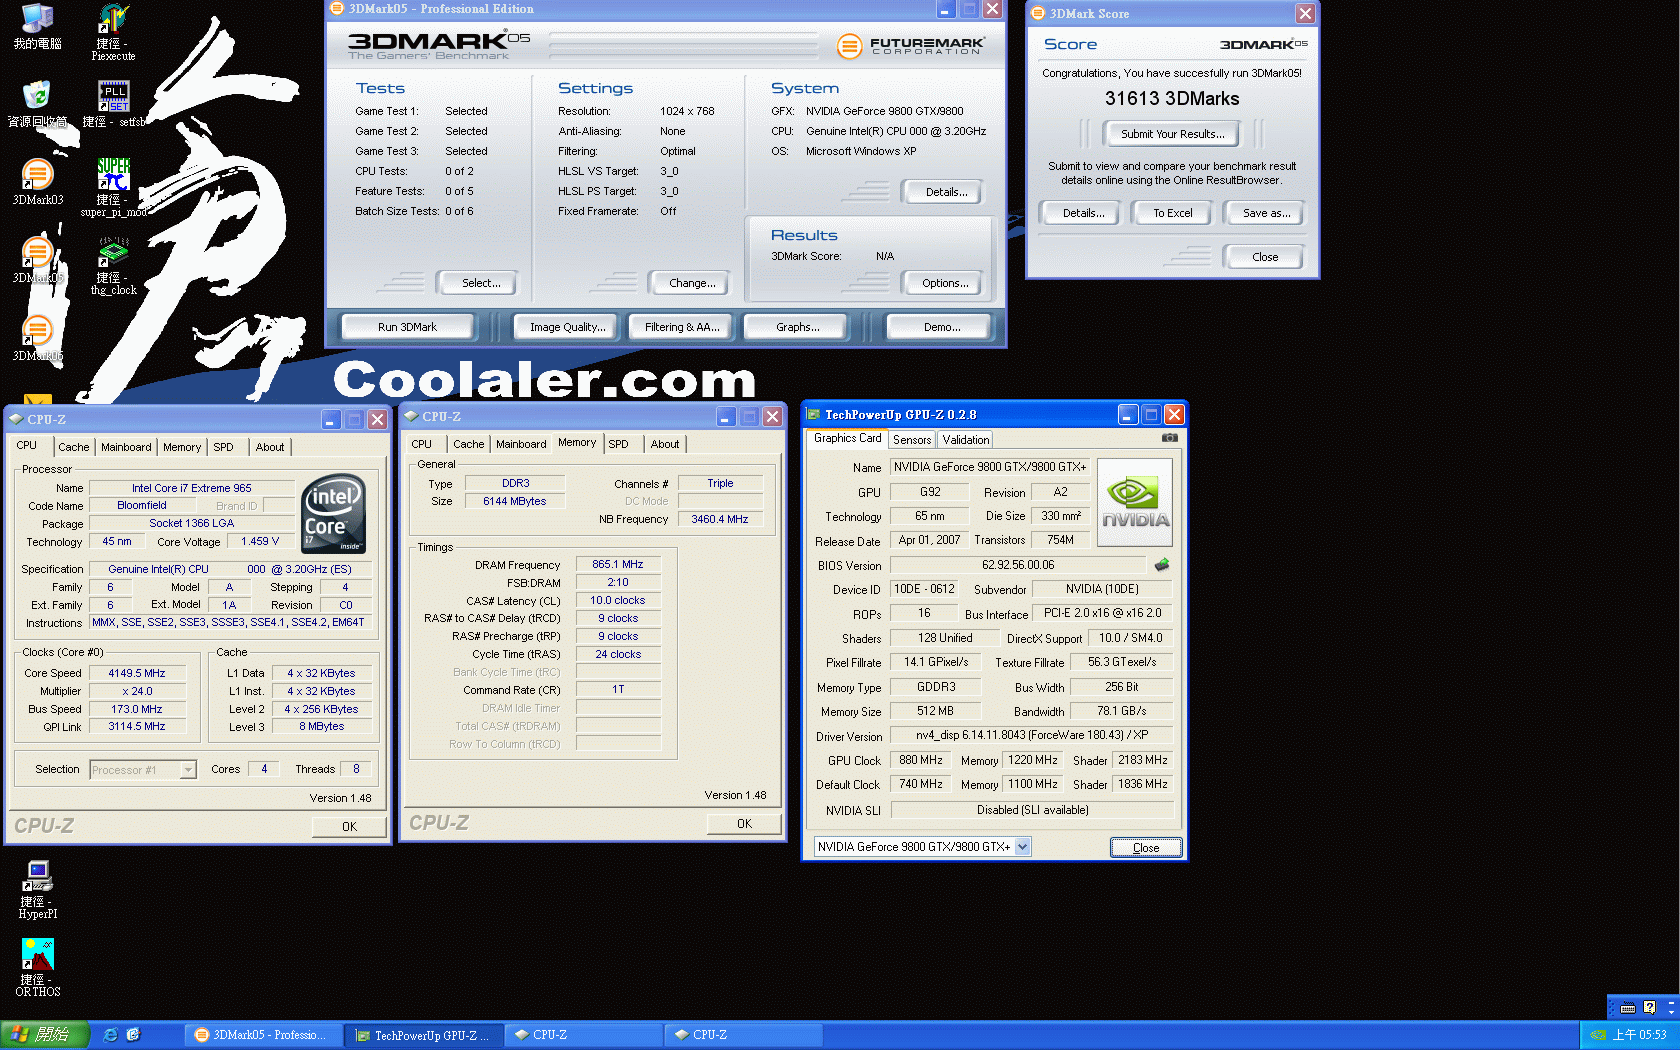The image size is (1680, 1050).
Task: Open the 3DMark03 desktop shortcut
Action: (37, 182)
